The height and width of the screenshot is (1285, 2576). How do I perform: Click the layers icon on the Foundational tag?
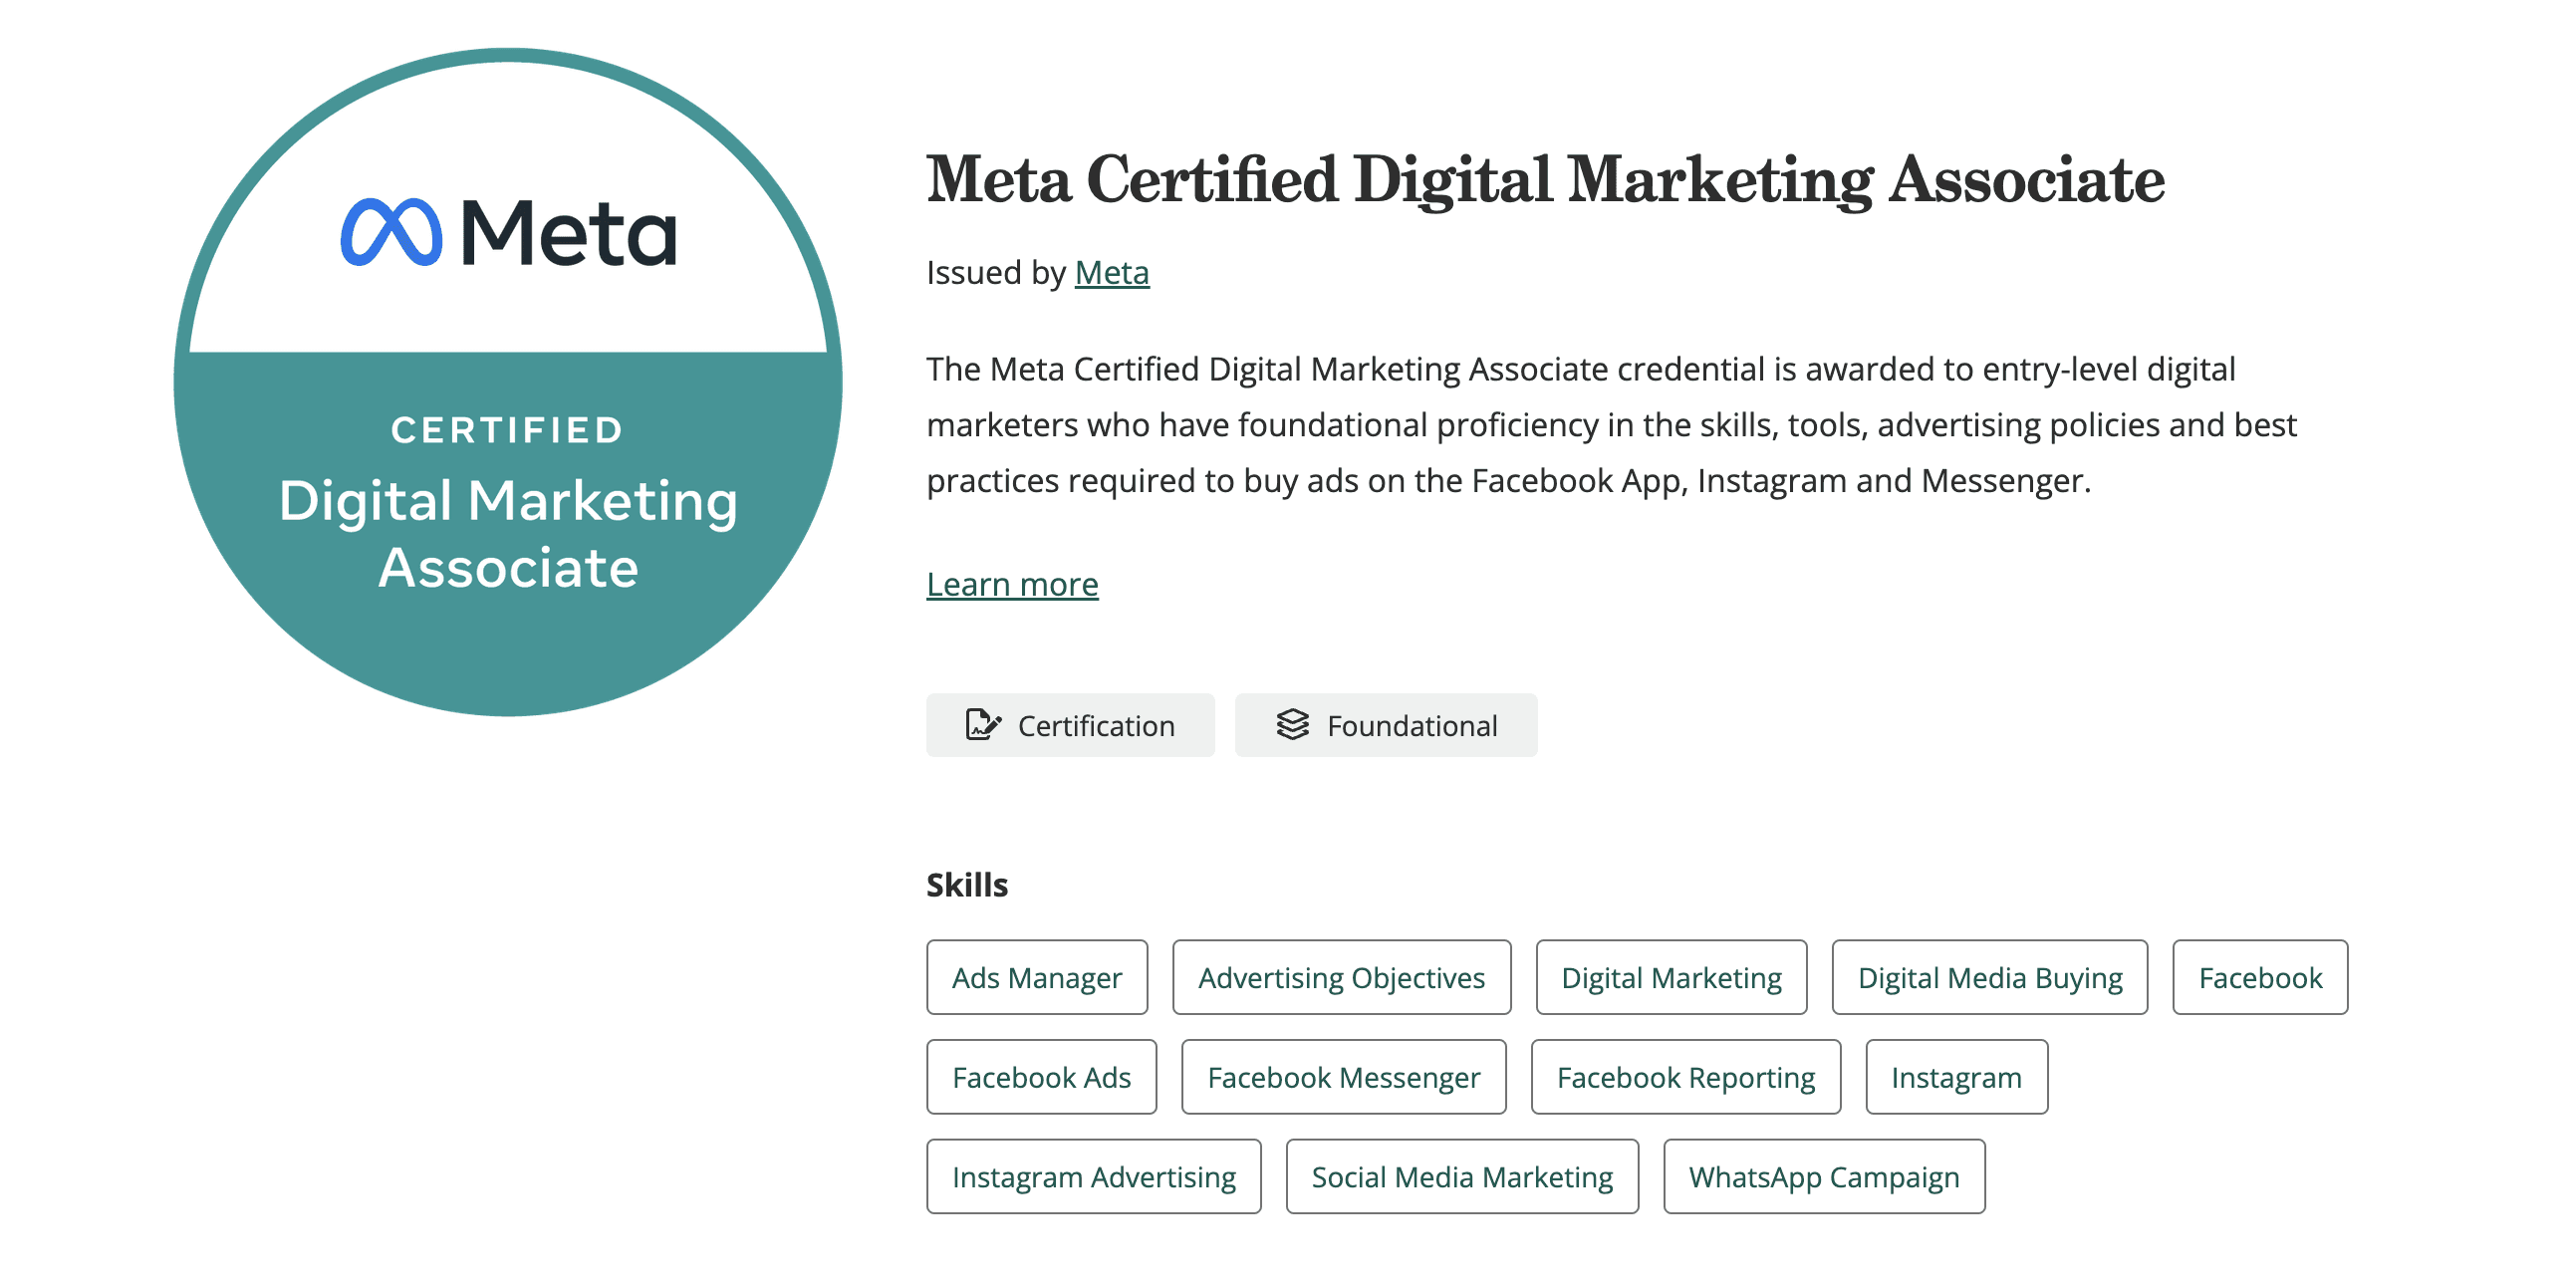coord(1295,725)
